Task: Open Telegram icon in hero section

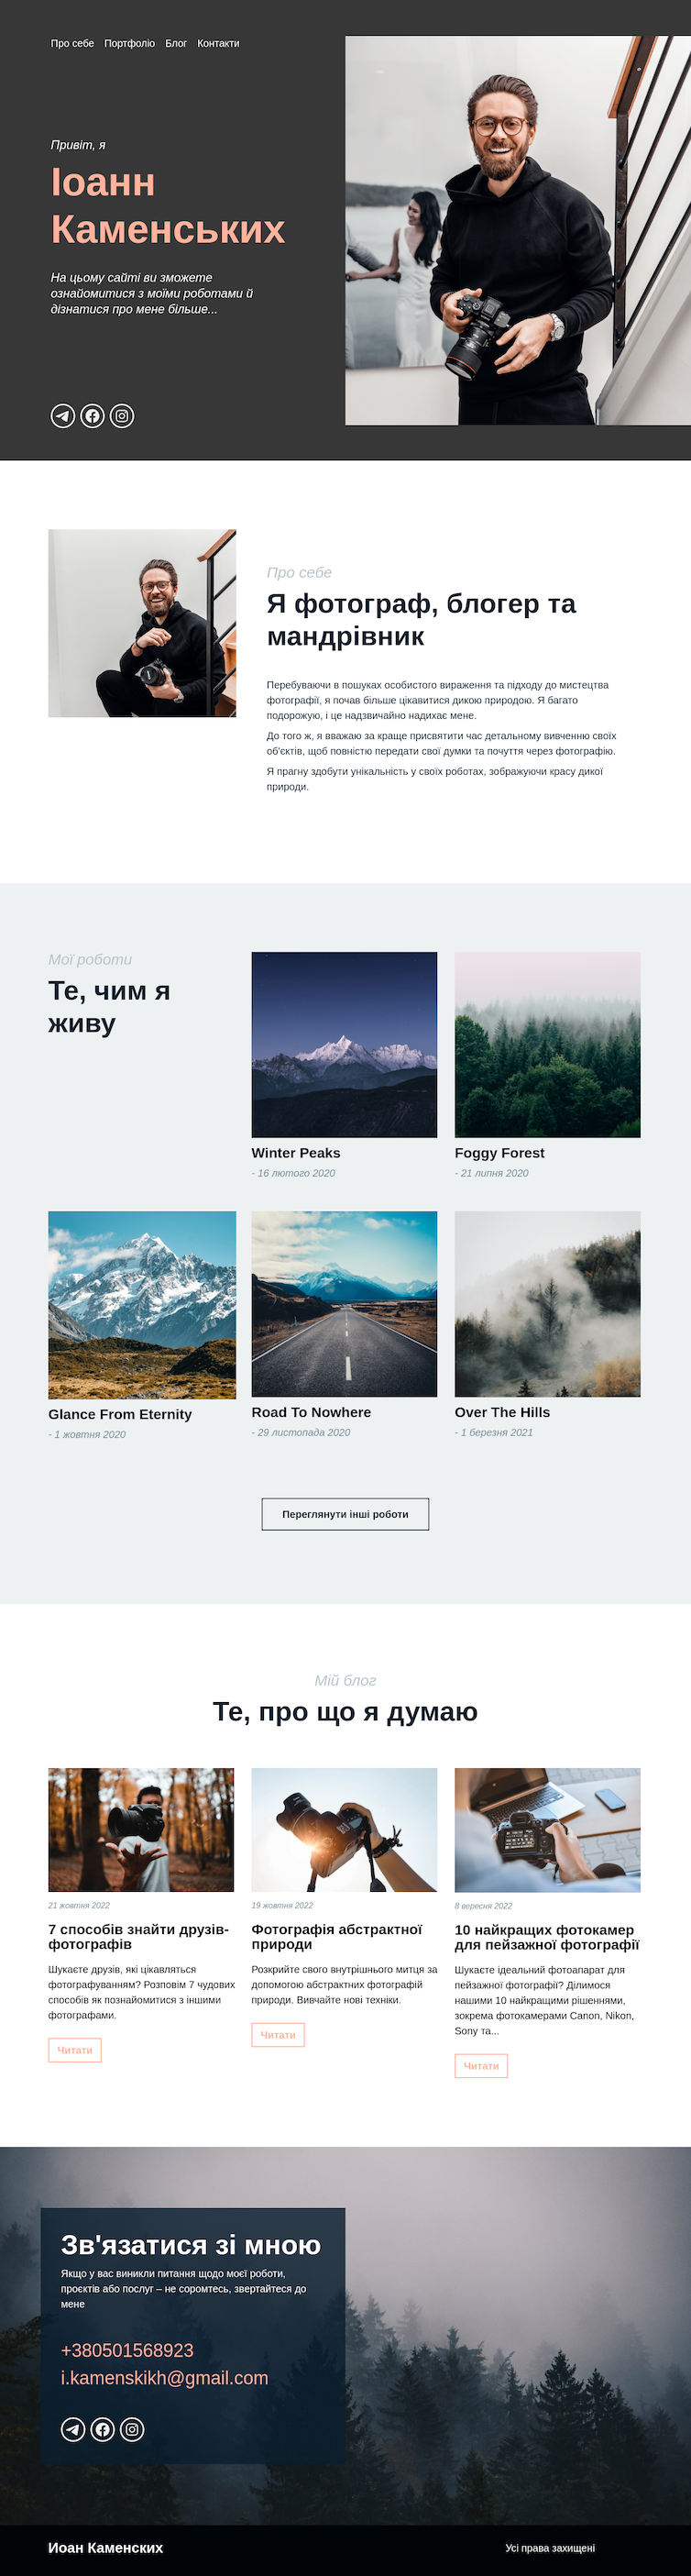Action: tap(63, 416)
